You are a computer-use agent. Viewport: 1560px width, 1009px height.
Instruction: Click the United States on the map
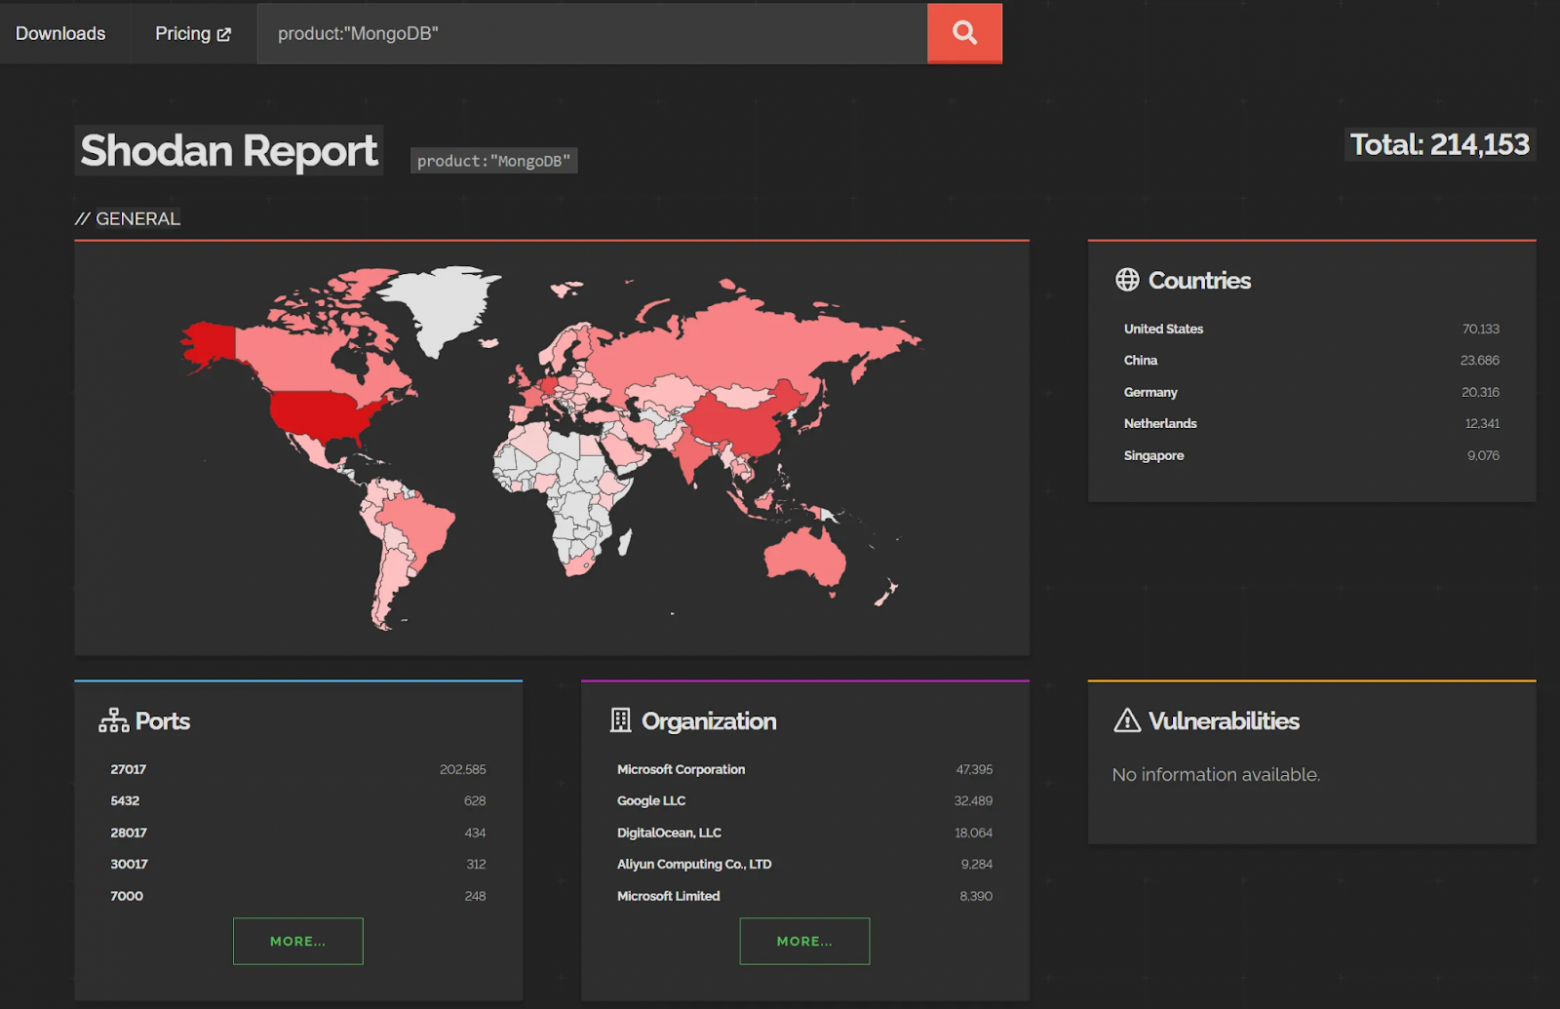[x=322, y=412]
